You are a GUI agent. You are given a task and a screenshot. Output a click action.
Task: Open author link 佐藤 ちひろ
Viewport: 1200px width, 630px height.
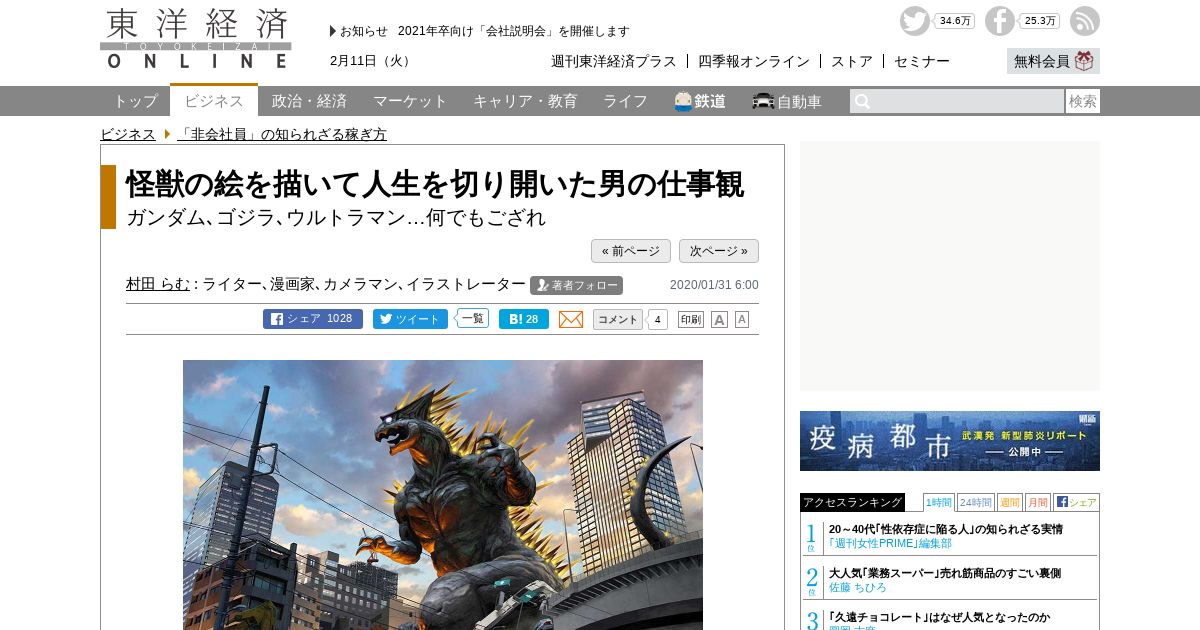pos(858,587)
